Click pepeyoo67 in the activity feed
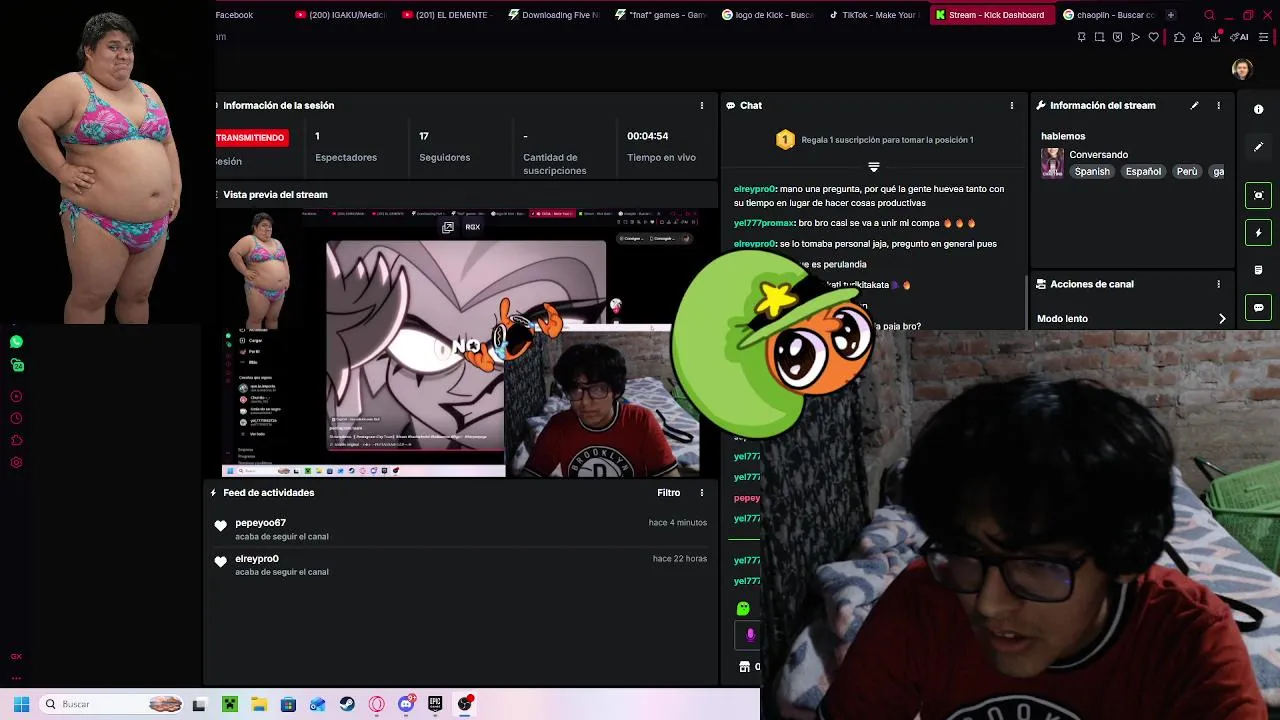This screenshot has height=720, width=1280. (x=260, y=523)
